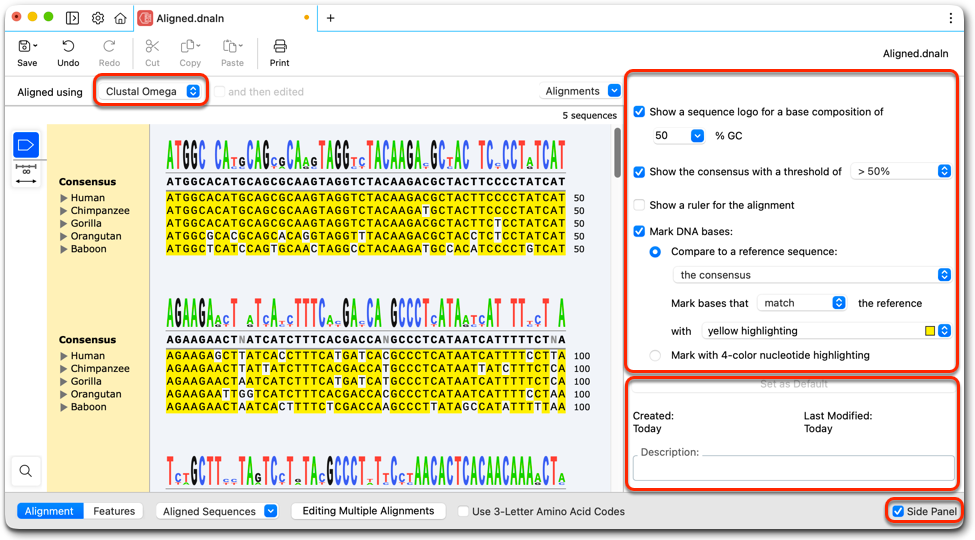This screenshot has width=975, height=540.
Task: Change the consensus threshold > 50% dropdown
Action: coord(900,171)
